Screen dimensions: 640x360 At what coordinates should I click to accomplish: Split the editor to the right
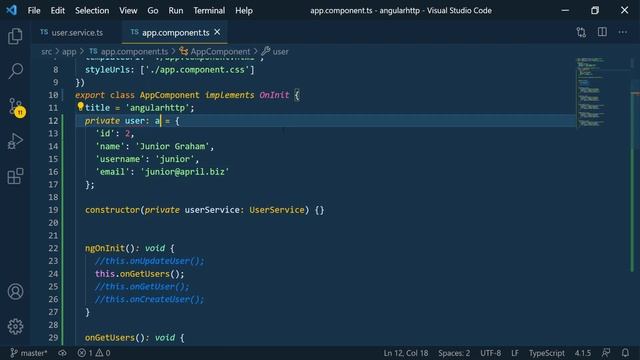(x=602, y=32)
